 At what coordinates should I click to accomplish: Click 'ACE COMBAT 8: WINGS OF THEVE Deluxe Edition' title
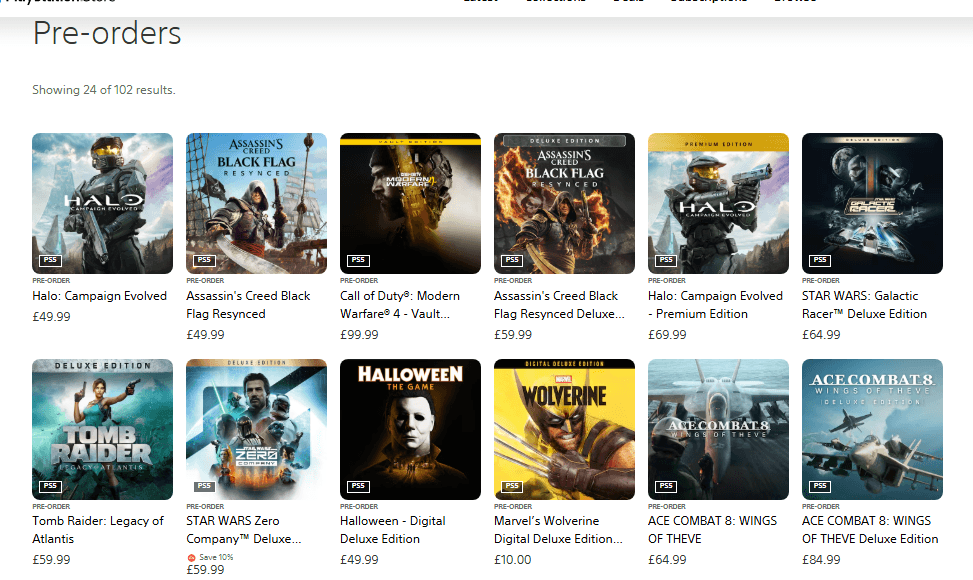pyautogui.click(x=870, y=530)
